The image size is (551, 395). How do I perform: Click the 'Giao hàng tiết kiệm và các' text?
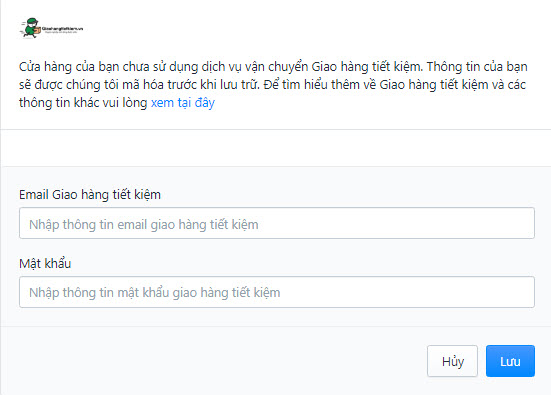coord(453,85)
